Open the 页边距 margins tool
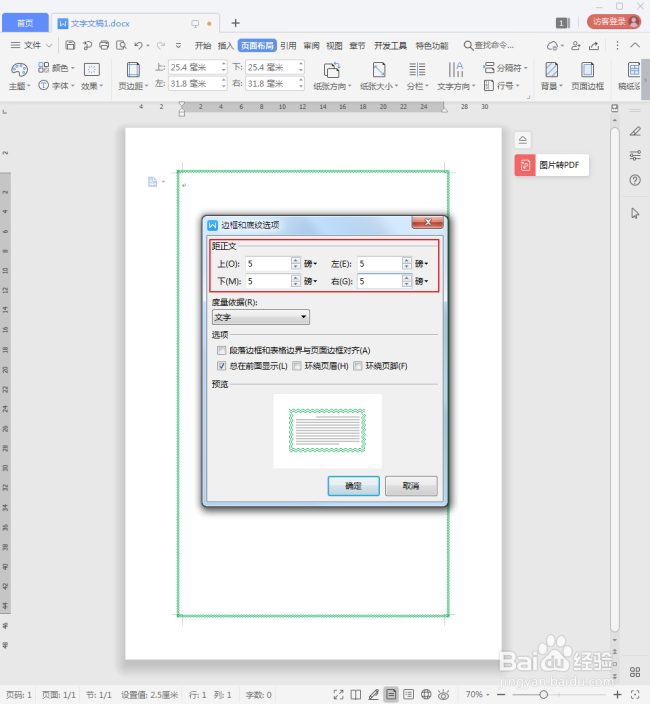The height and width of the screenshot is (704, 650). pyautogui.click(x=133, y=76)
